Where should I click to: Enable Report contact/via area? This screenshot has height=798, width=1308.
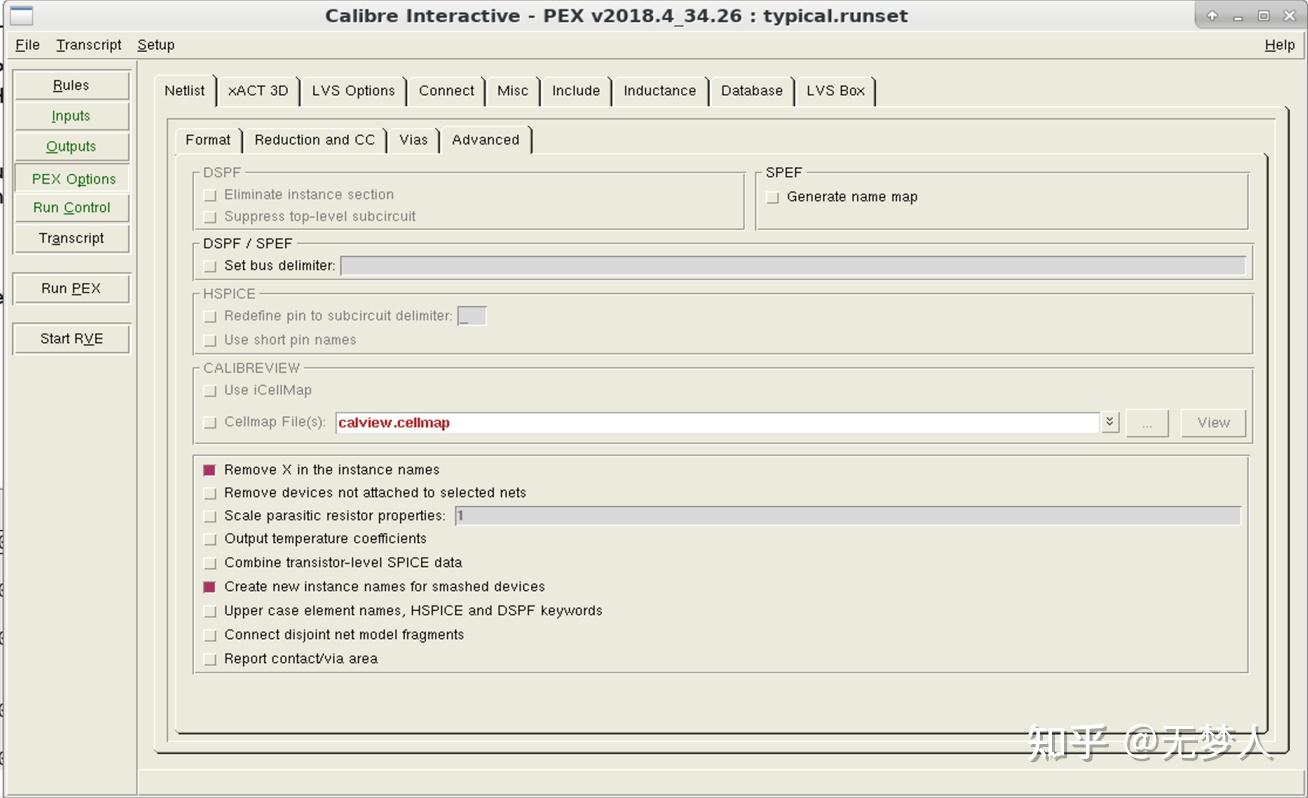pyautogui.click(x=209, y=659)
